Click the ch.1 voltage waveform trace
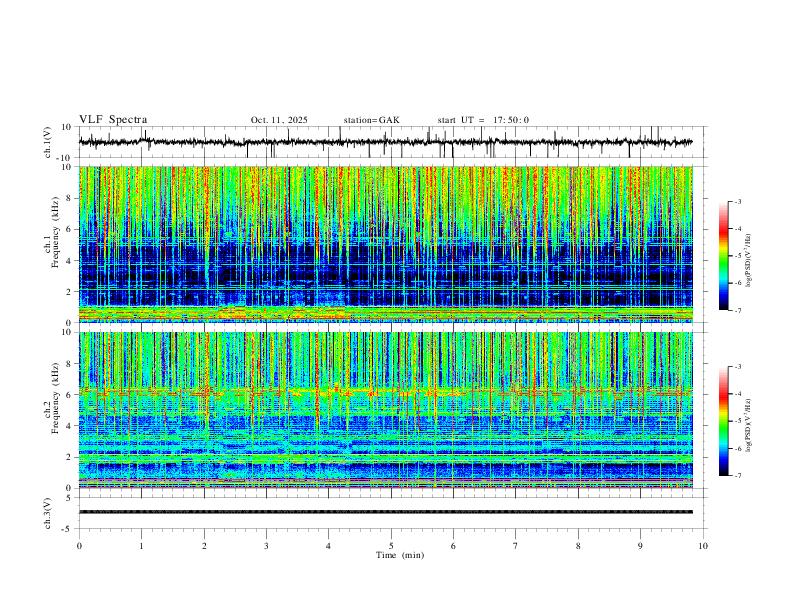 point(385,142)
